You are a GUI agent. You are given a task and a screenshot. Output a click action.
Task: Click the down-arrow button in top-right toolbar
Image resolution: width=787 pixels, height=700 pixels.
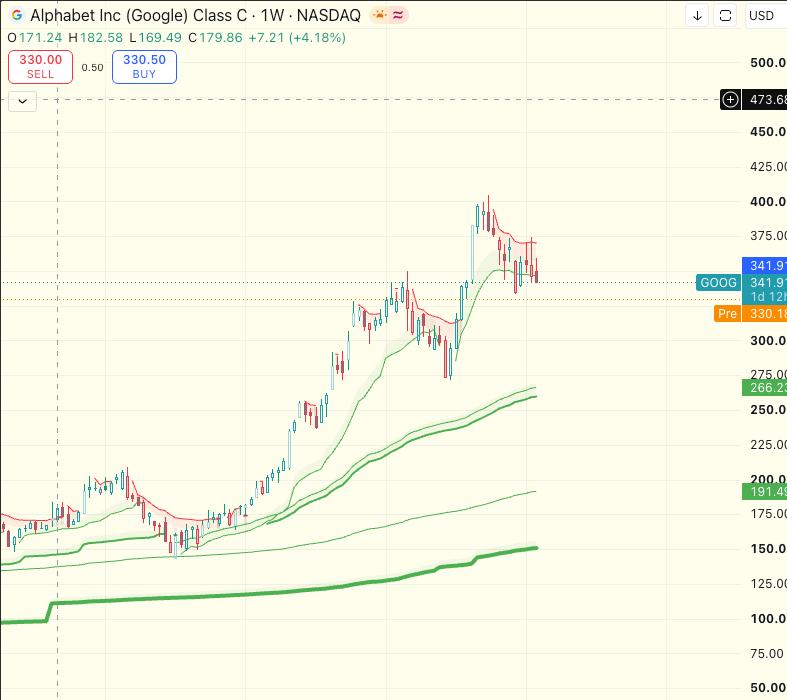(x=697, y=16)
